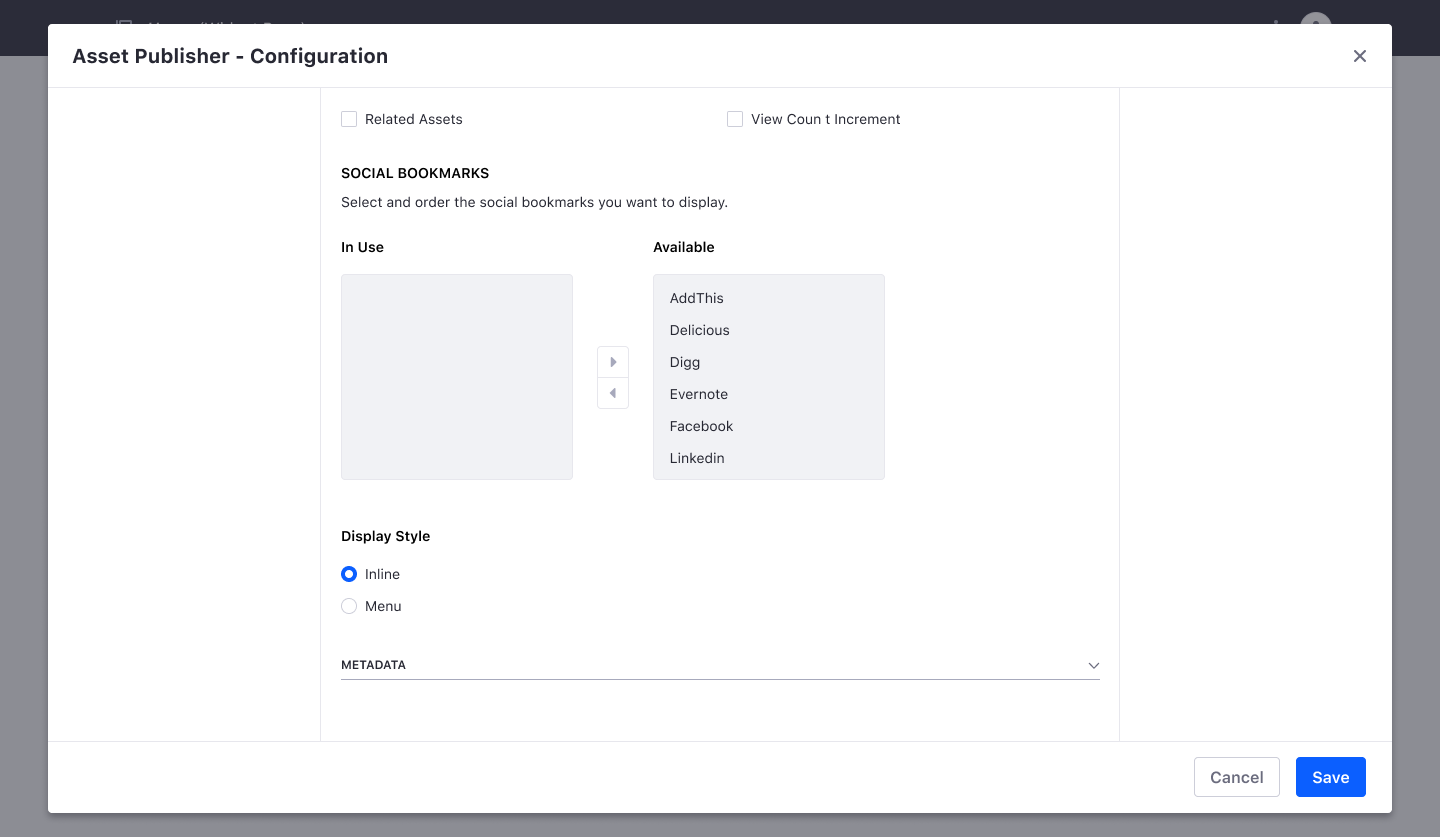Choose the Menu display style
Image resolution: width=1440 pixels, height=837 pixels.
point(349,606)
